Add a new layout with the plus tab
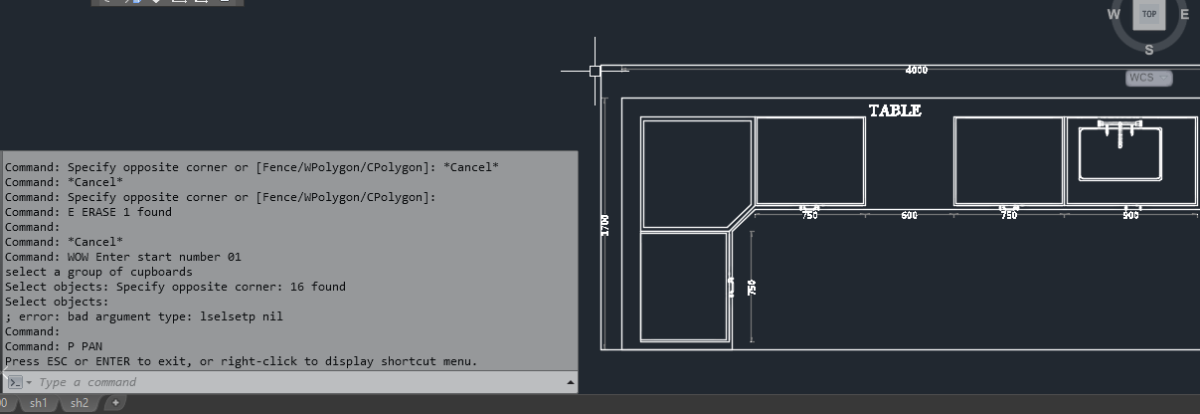This screenshot has height=414, width=1200. pos(114,403)
